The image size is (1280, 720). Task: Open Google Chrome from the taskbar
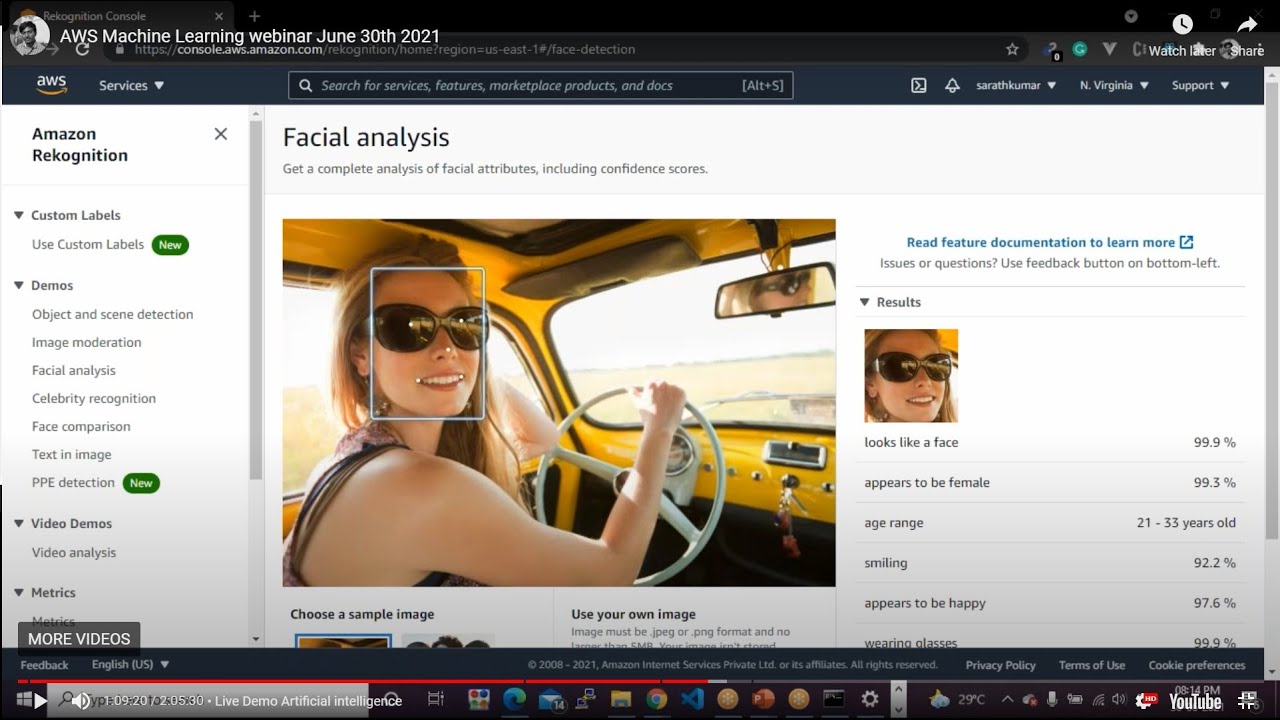tap(656, 699)
